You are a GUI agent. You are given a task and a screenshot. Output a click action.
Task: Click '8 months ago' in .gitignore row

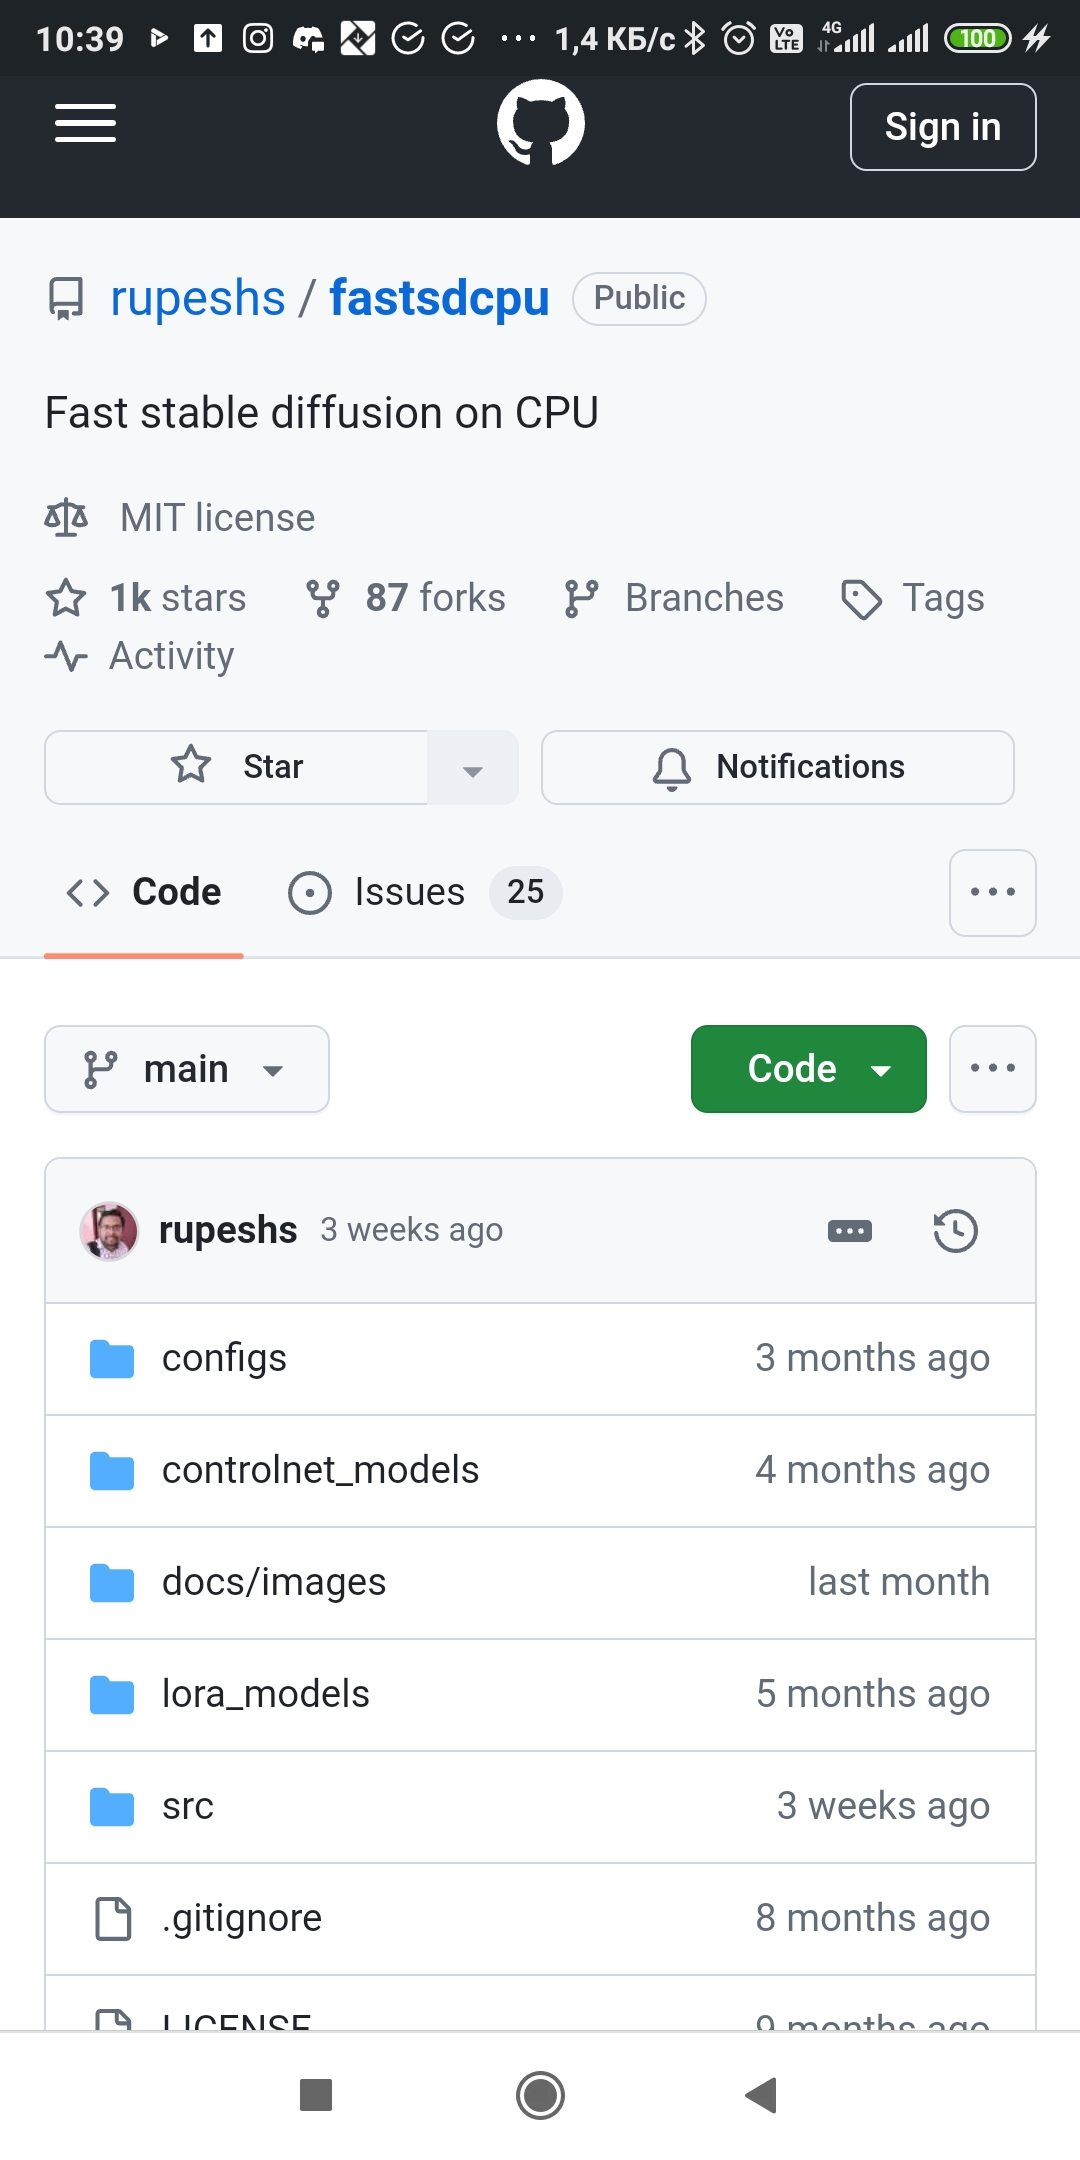pyautogui.click(x=873, y=1918)
